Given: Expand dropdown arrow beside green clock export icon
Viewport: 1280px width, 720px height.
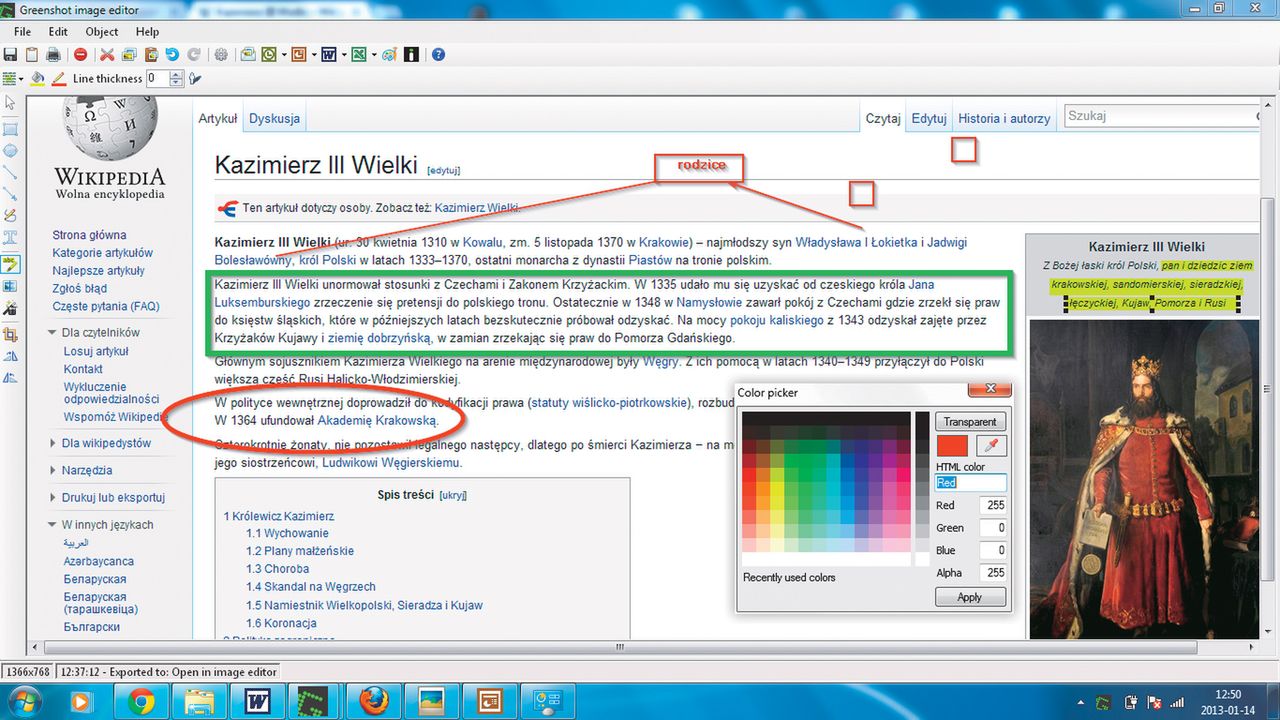Looking at the screenshot, I should 284,55.
